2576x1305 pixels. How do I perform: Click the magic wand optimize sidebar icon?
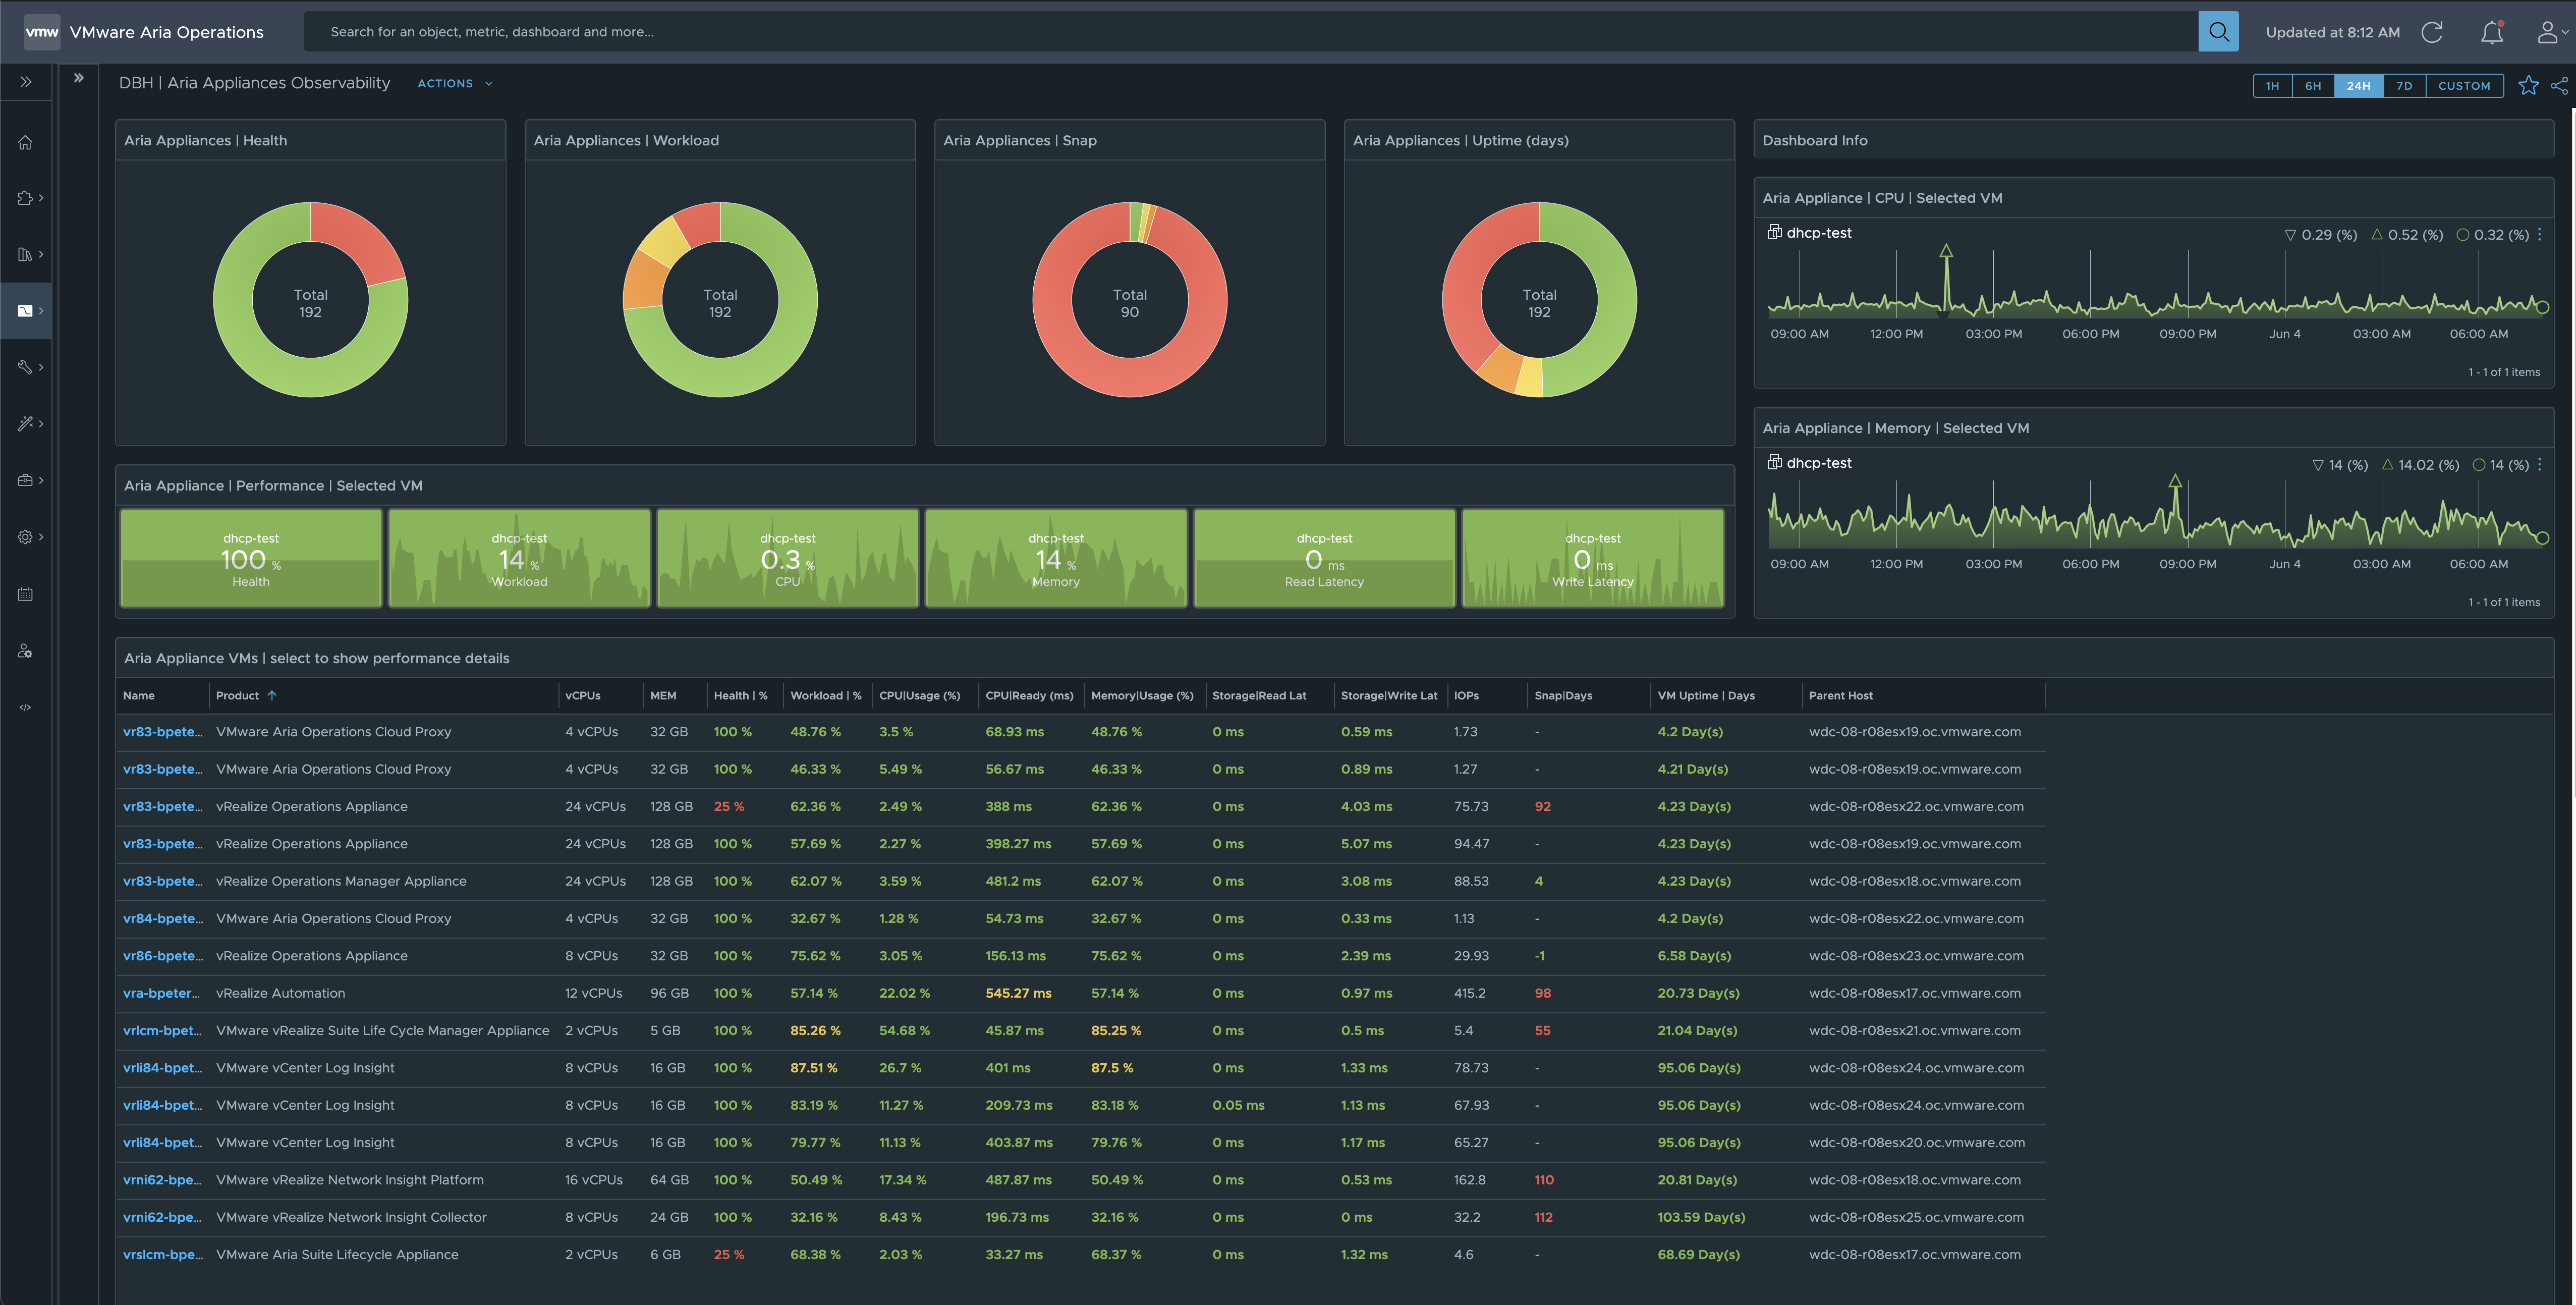pyautogui.click(x=25, y=424)
